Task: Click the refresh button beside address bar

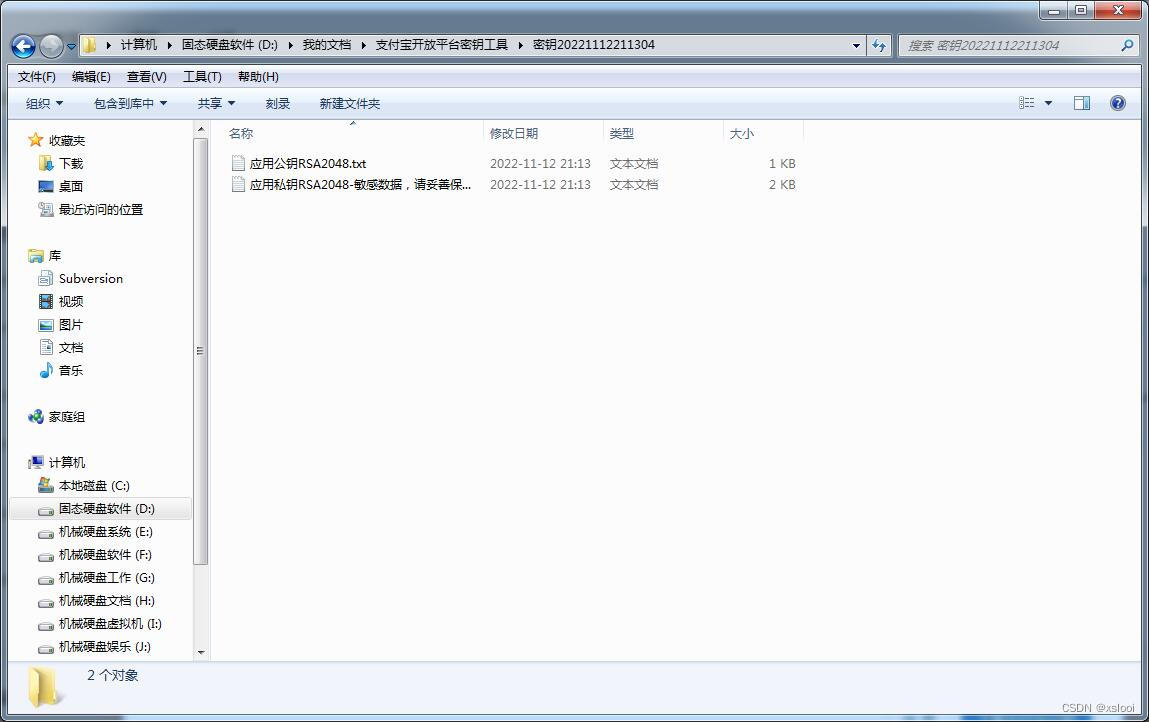Action: point(879,45)
